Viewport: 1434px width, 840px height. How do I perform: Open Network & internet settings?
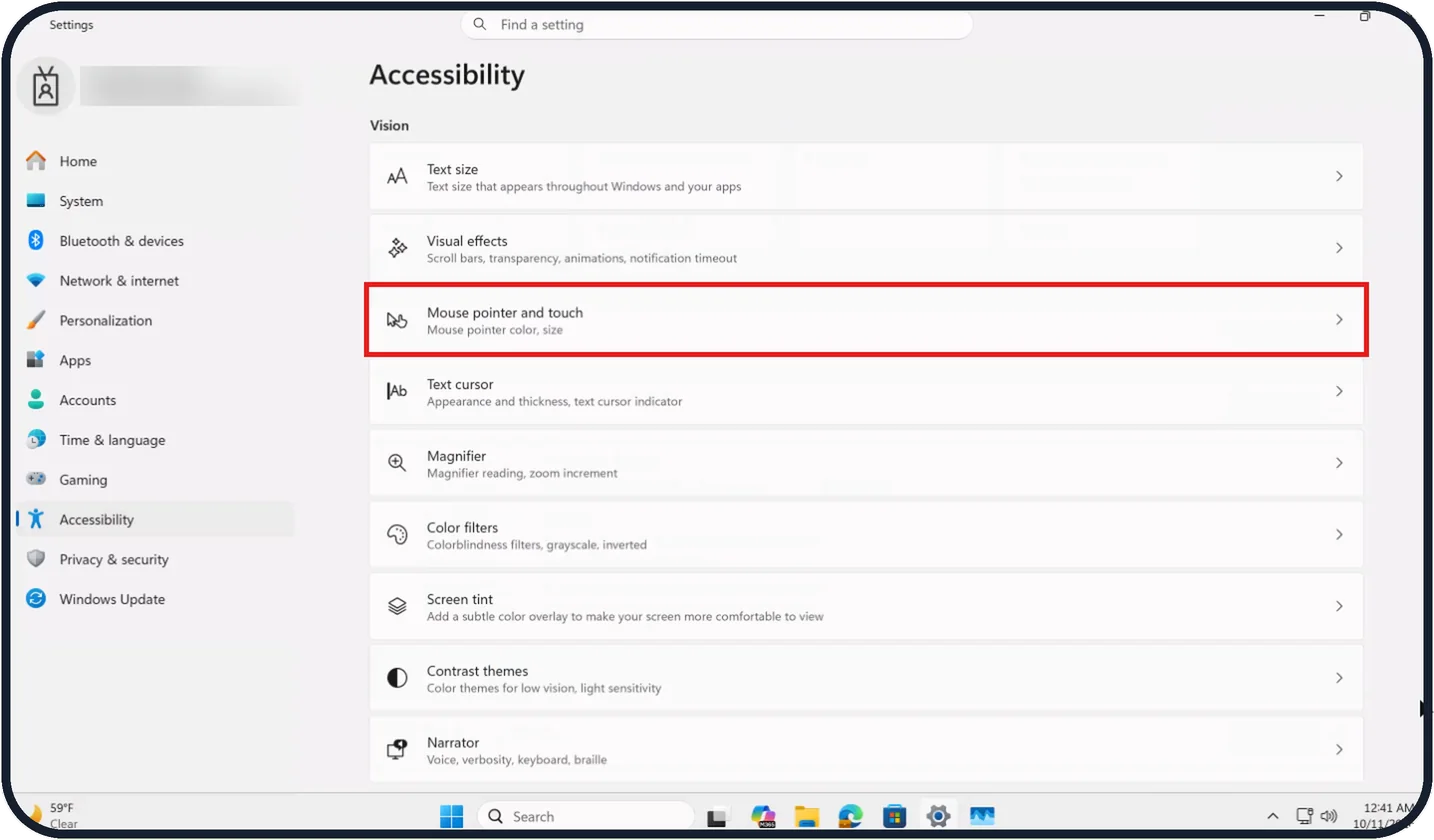coord(155,281)
